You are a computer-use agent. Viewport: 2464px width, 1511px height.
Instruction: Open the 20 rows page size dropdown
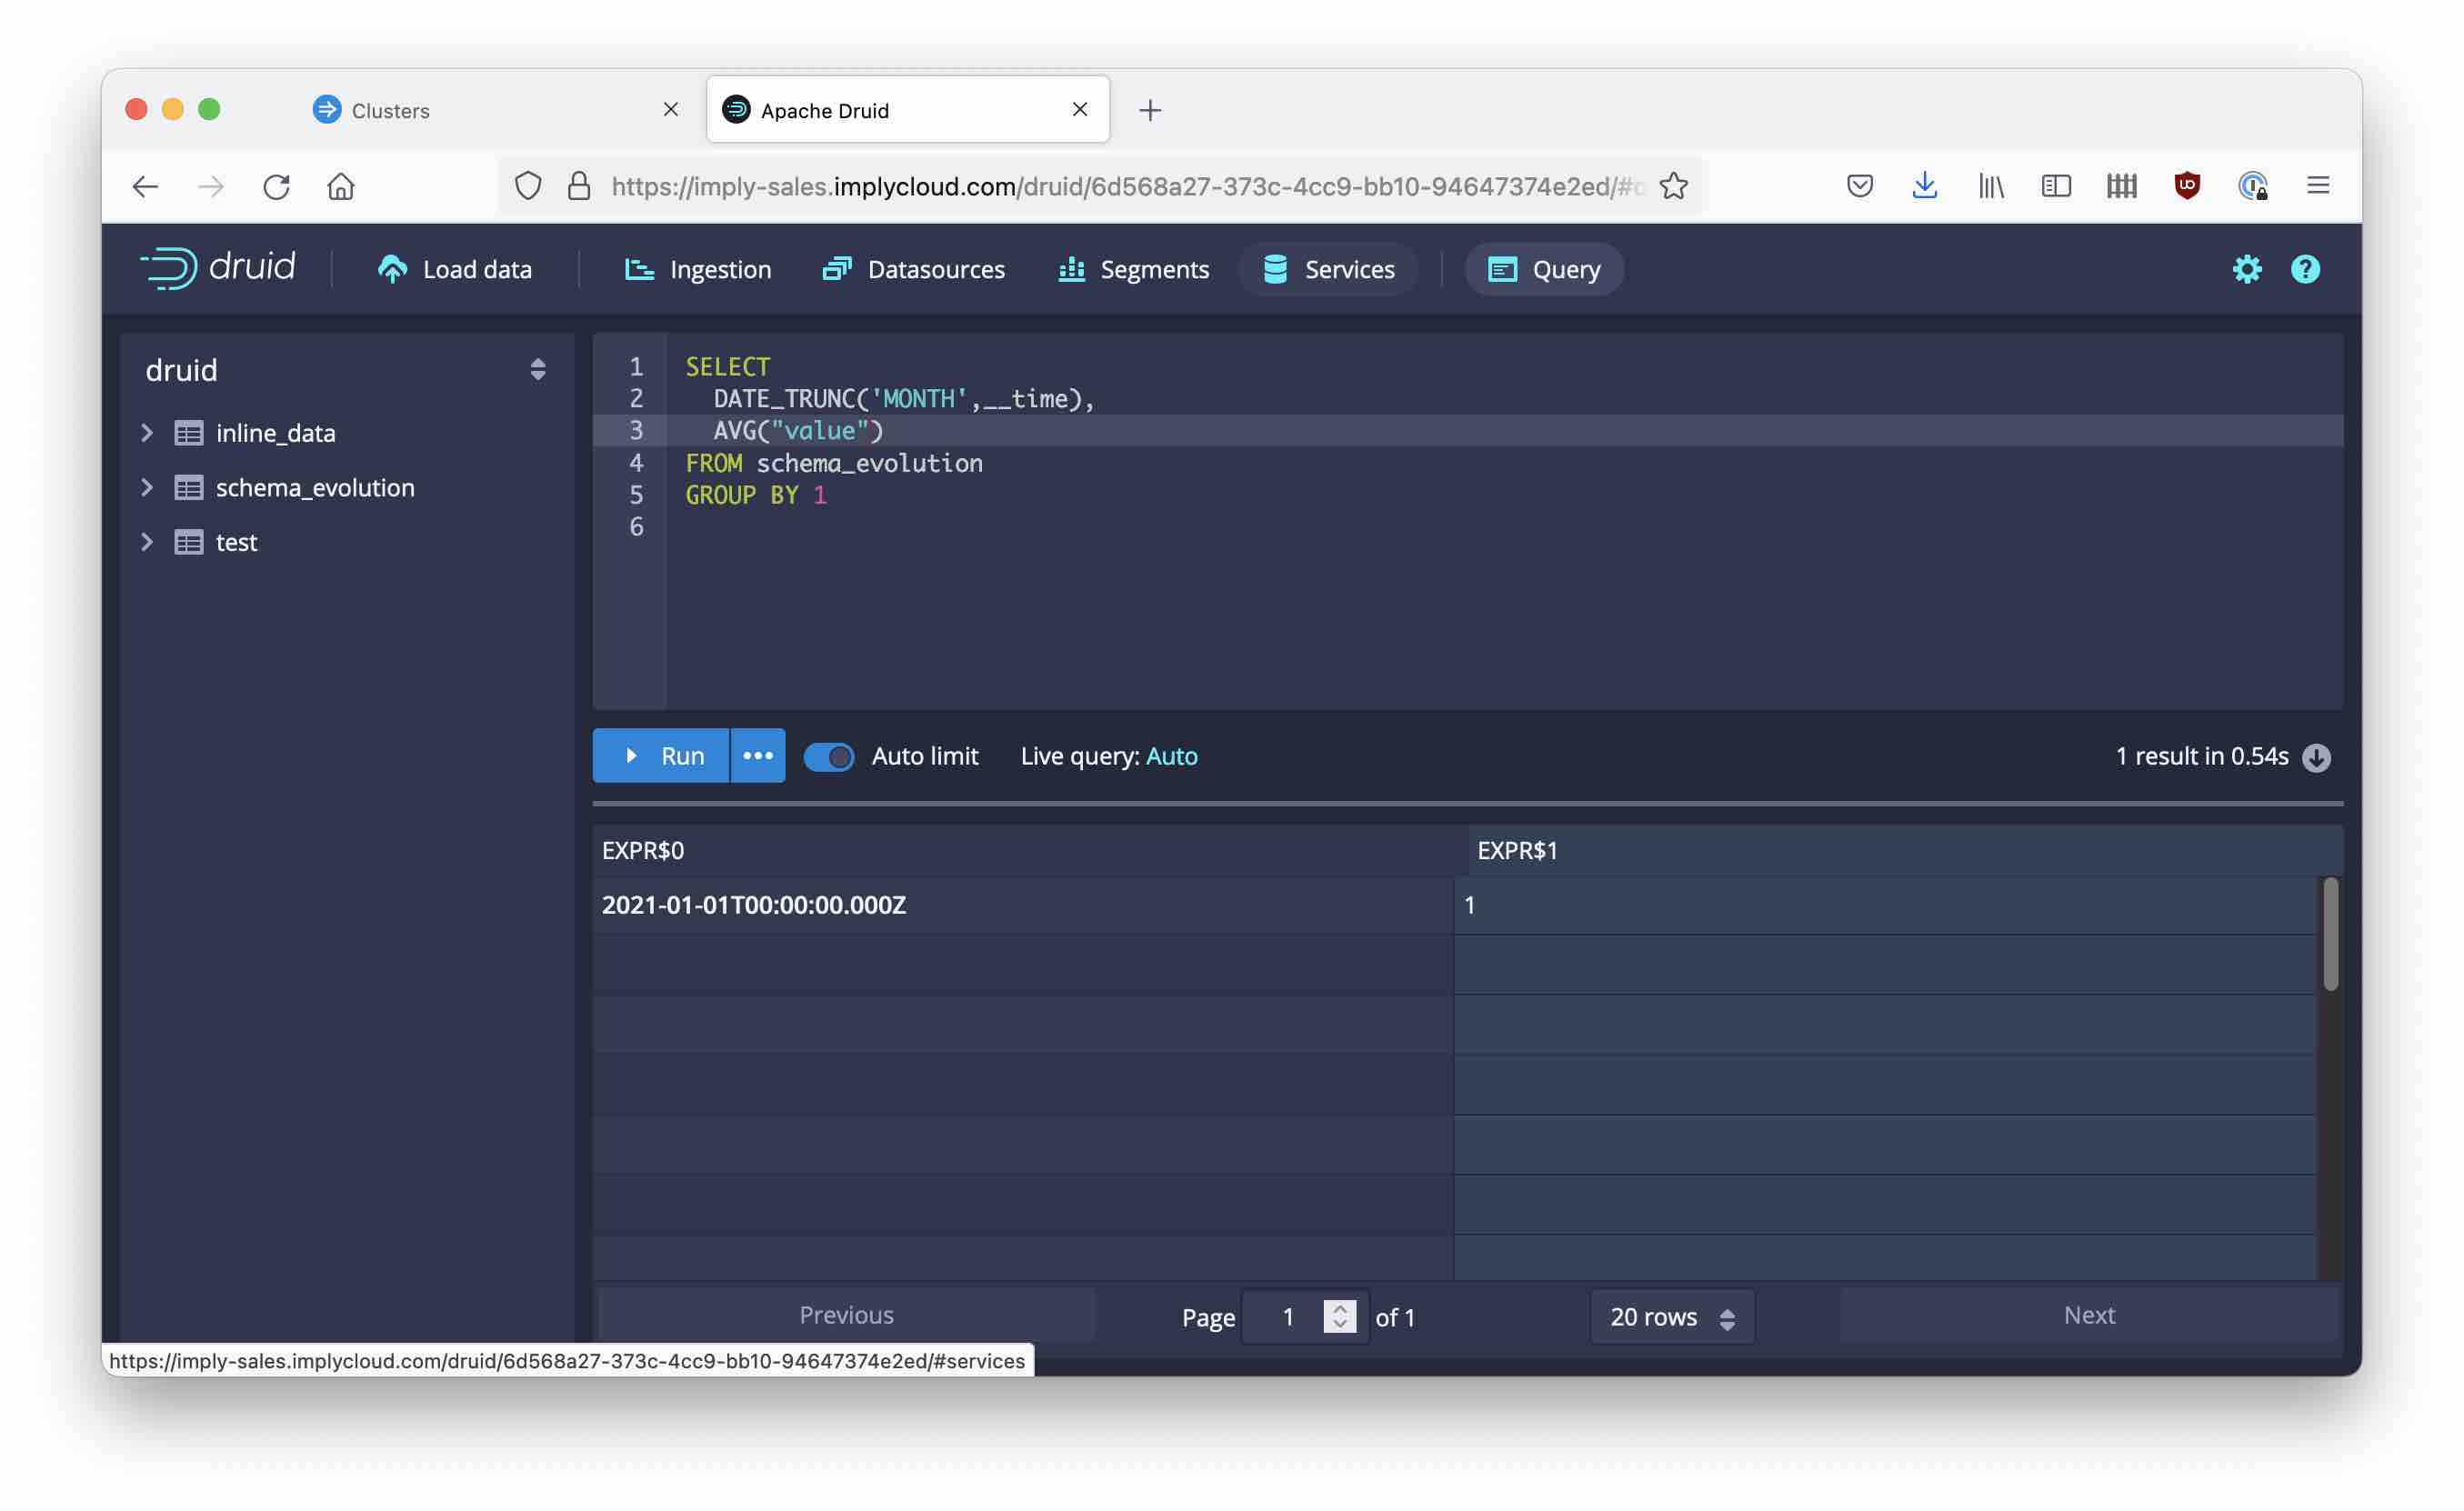1672,1317
